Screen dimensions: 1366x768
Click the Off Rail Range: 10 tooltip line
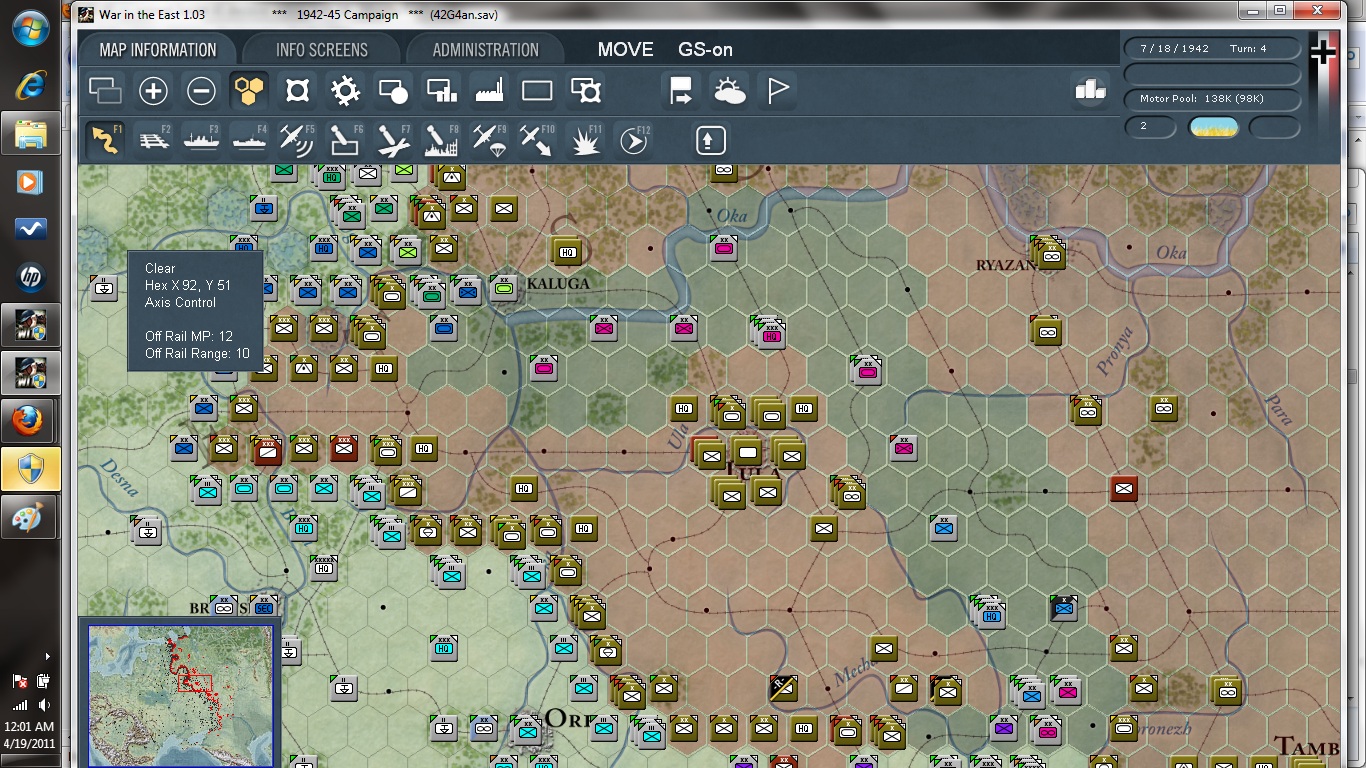coord(197,353)
